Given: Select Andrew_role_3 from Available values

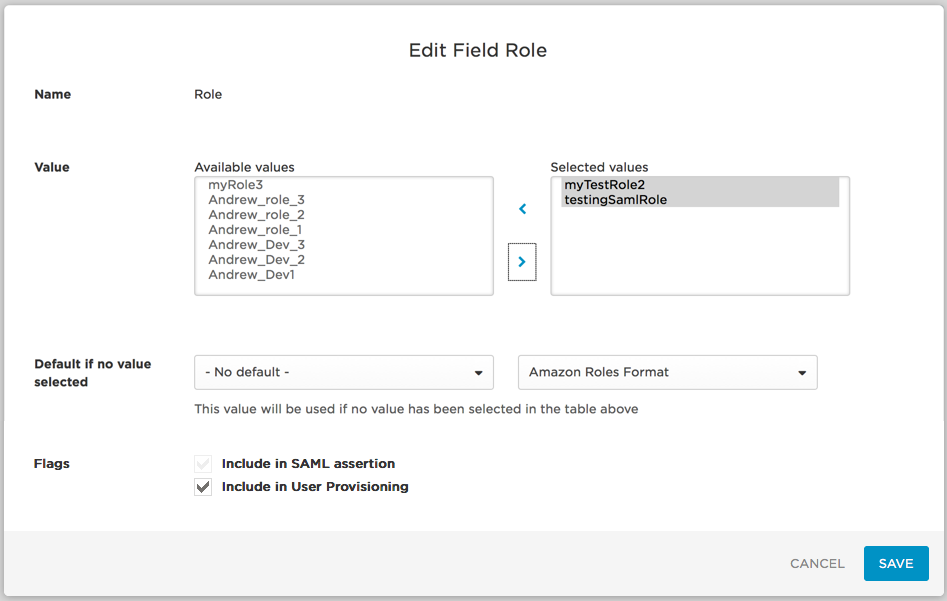Looking at the screenshot, I should point(256,200).
